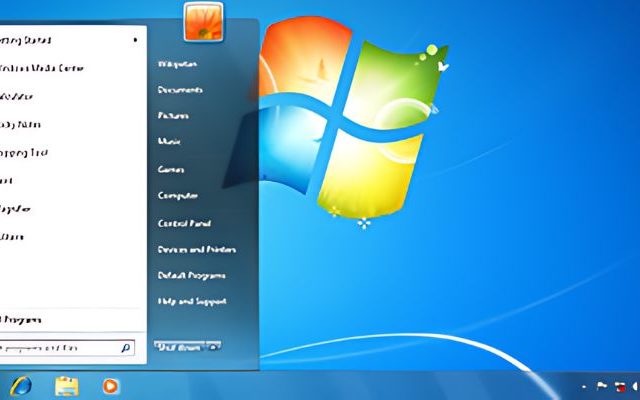Open the user's personal folder link

click(x=178, y=64)
